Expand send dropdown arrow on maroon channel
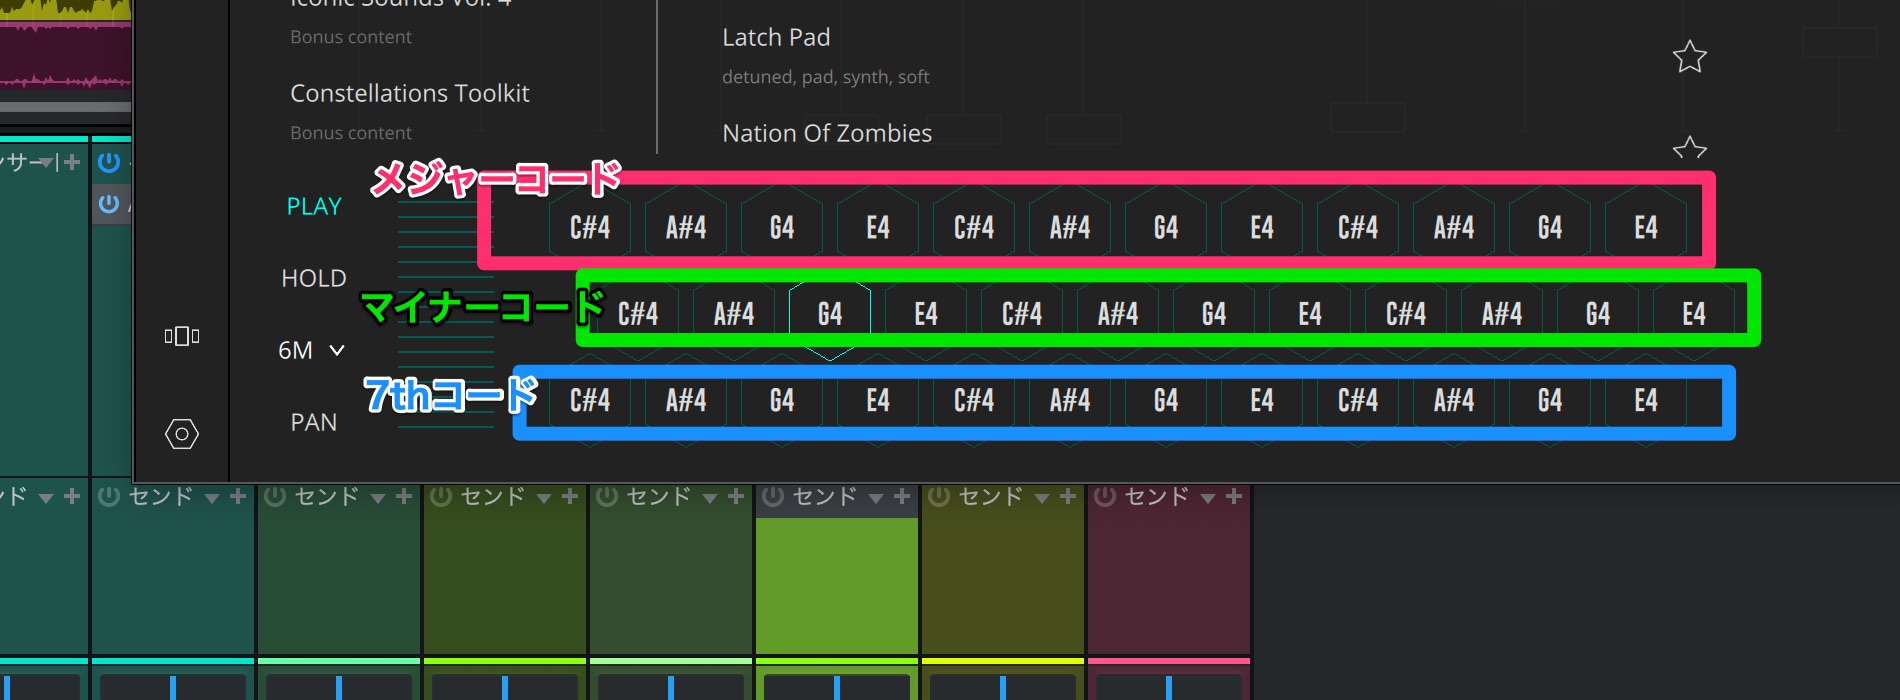1900x700 pixels. [x=1207, y=497]
